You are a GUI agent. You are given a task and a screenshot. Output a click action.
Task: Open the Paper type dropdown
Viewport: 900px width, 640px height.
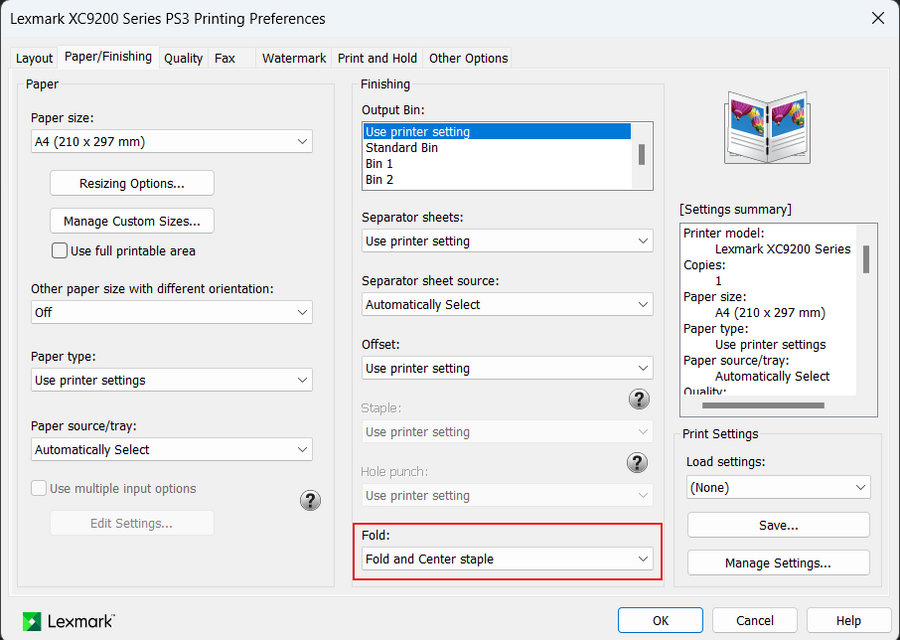171,380
